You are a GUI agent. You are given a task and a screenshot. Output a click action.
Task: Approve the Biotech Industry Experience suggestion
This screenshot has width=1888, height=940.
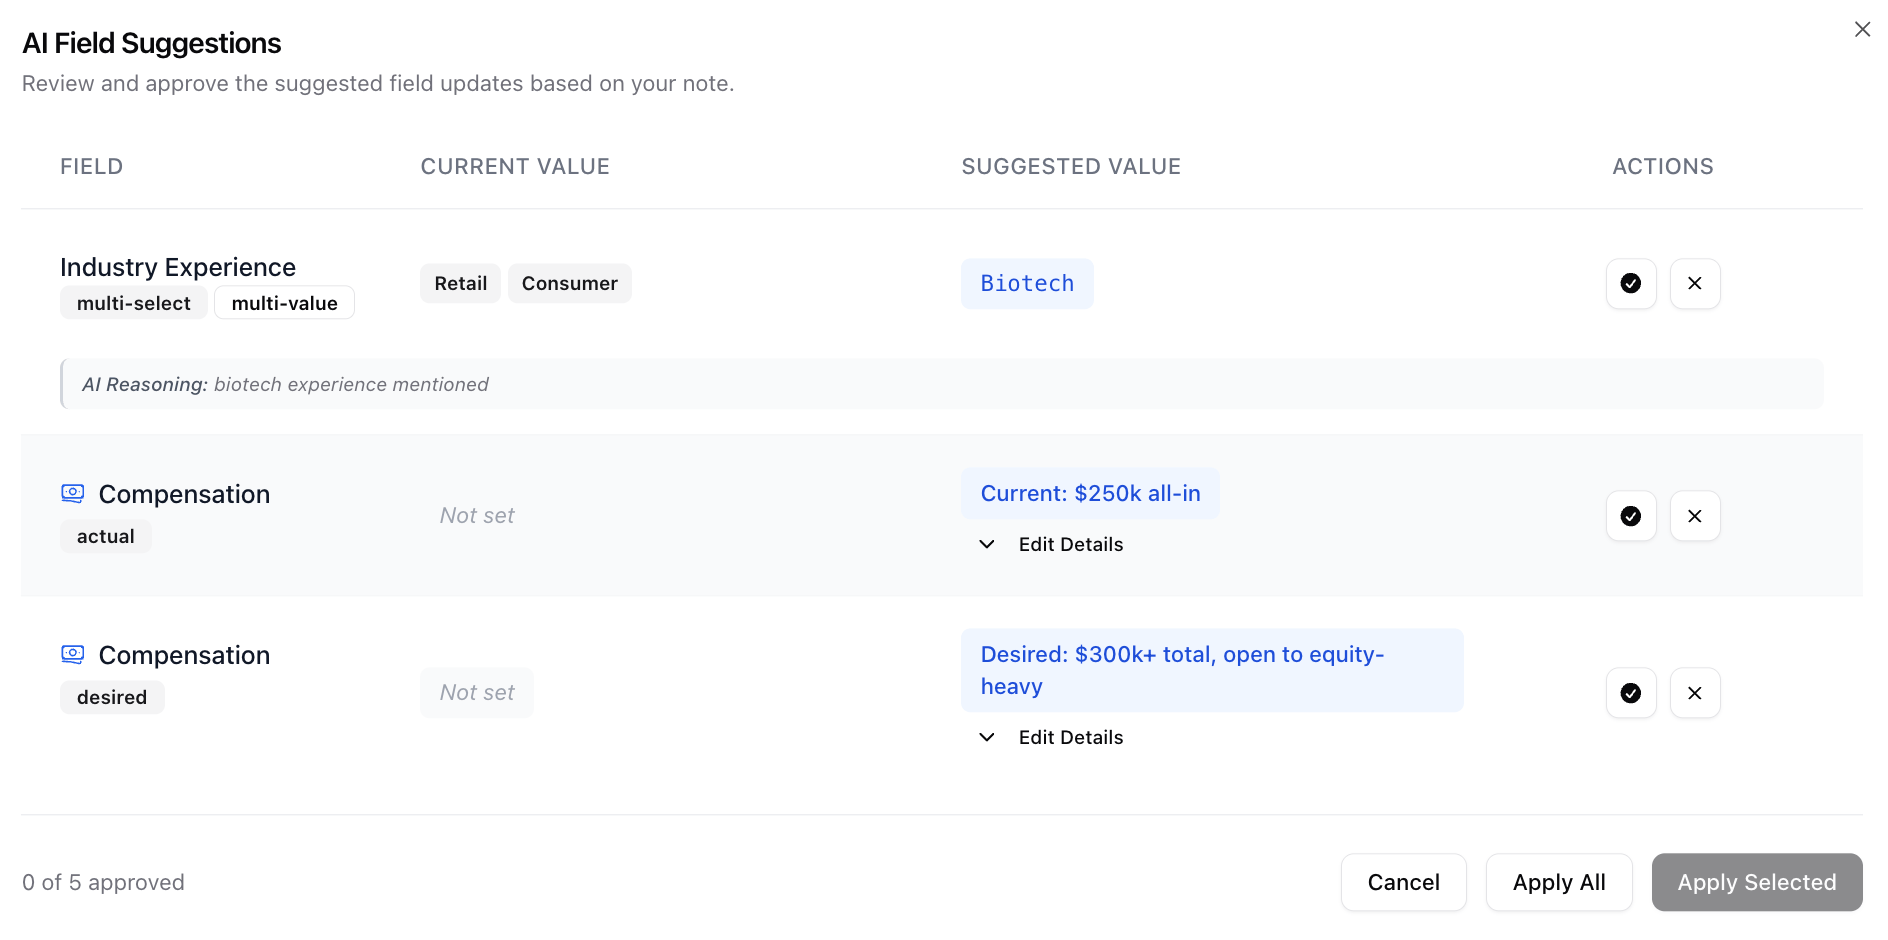[x=1631, y=284]
